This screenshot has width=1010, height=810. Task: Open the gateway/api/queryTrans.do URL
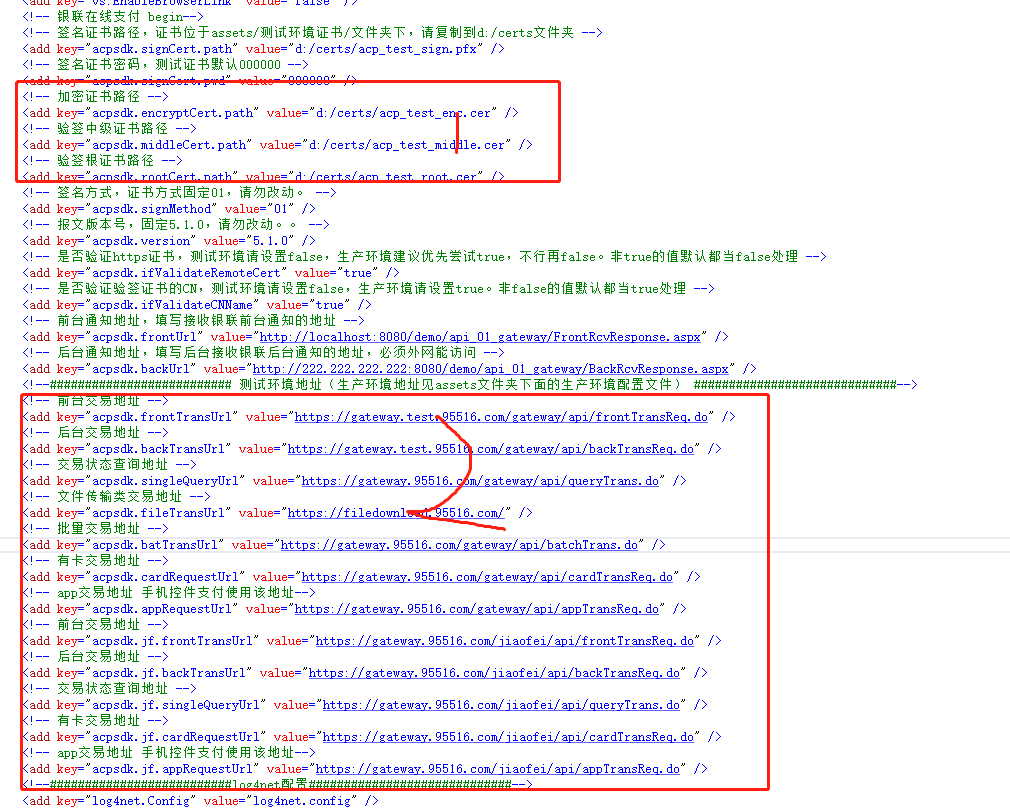(x=480, y=481)
